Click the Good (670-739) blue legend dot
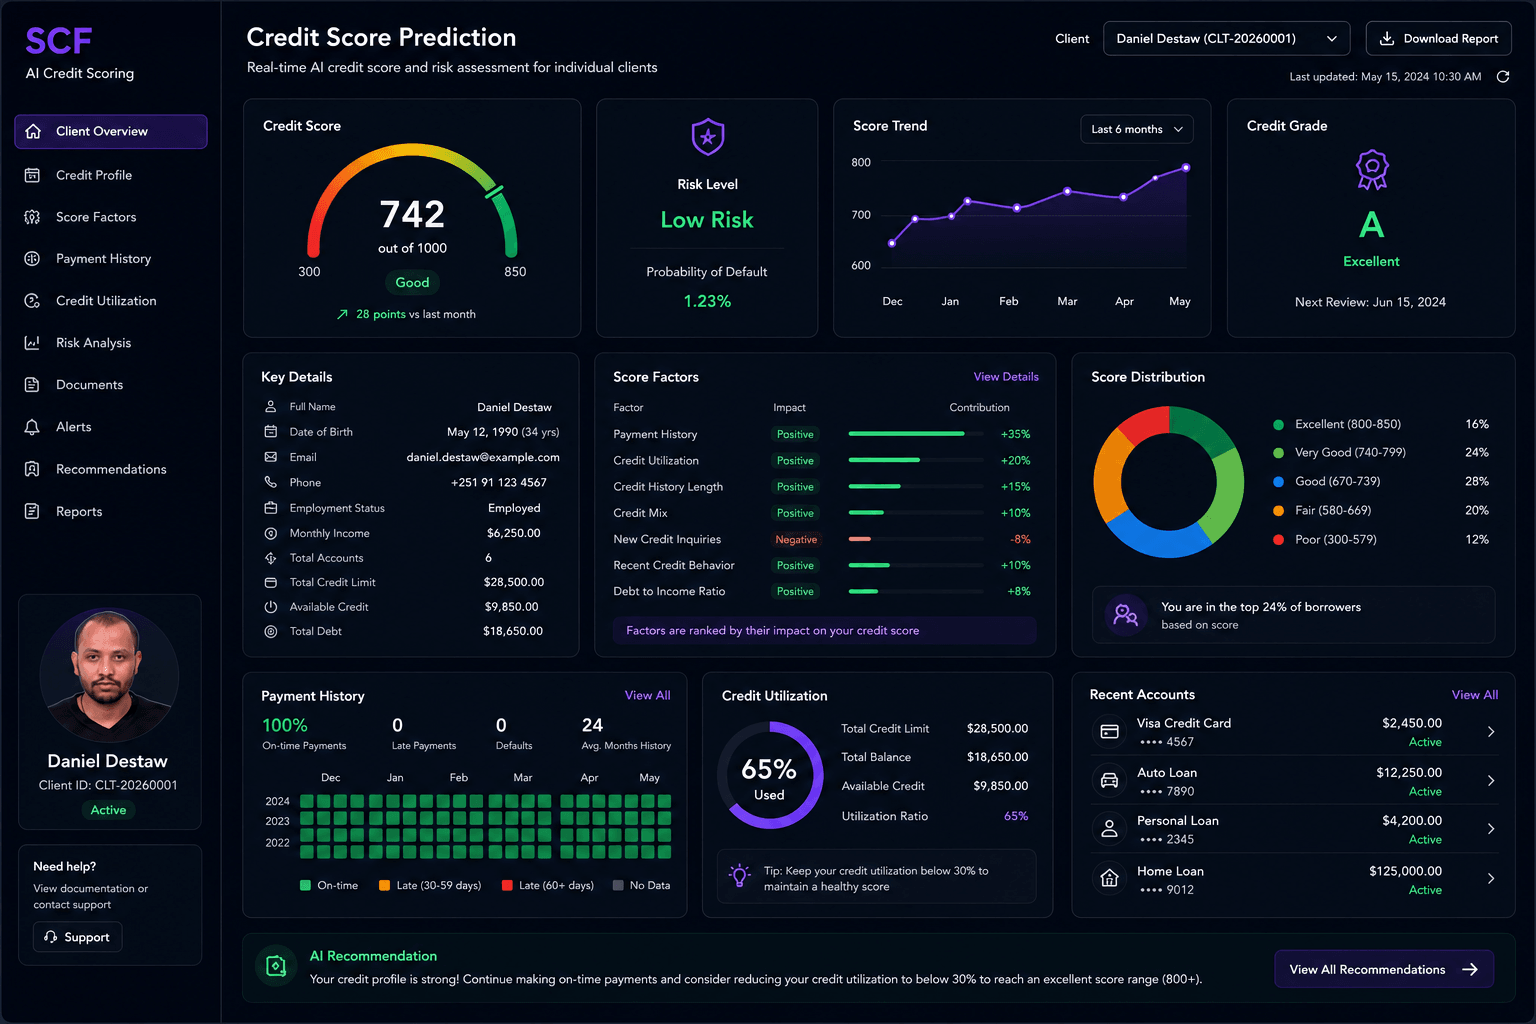 click(1278, 482)
